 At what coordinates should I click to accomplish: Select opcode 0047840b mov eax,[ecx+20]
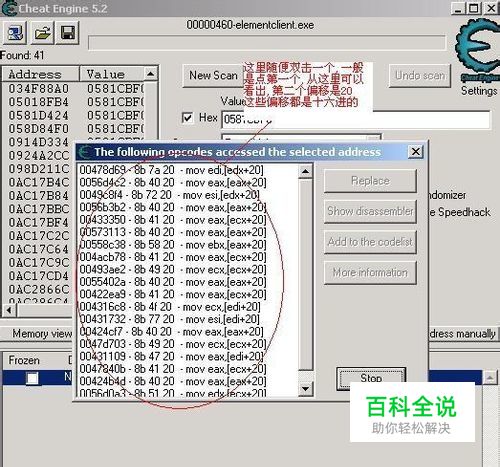(x=173, y=369)
